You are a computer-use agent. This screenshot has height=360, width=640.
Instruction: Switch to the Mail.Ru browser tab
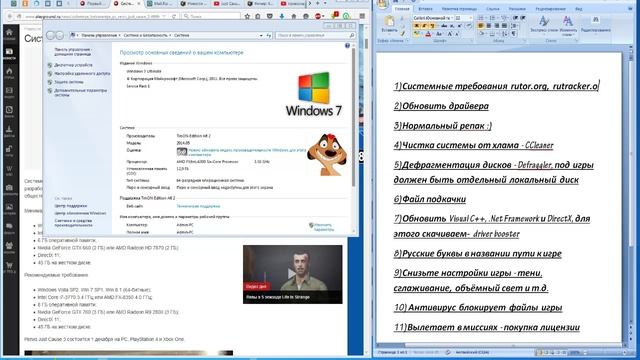point(159,4)
